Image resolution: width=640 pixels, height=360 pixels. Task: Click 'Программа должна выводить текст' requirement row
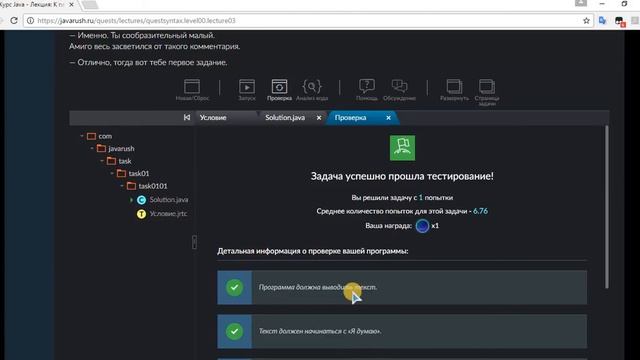pos(402,287)
